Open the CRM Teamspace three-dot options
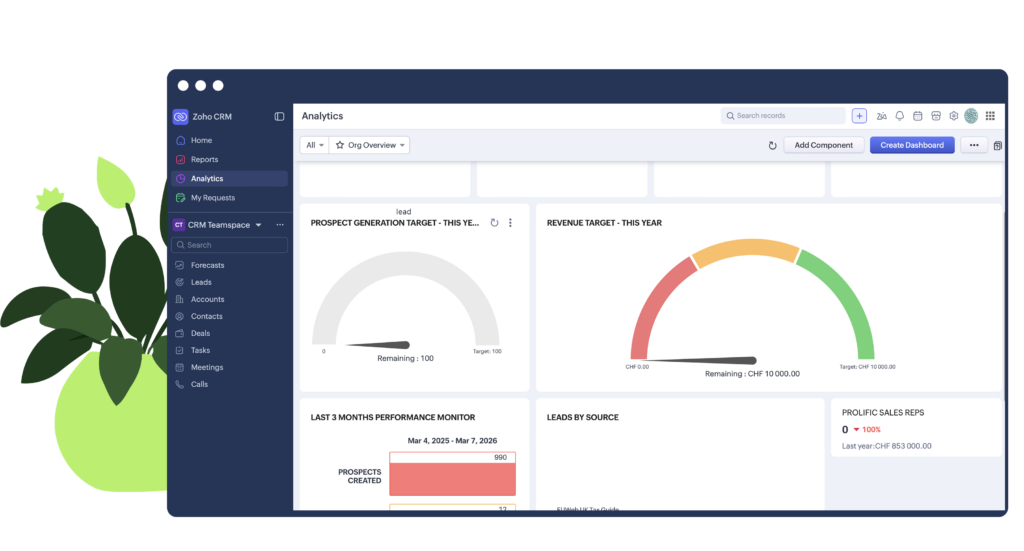Viewport: 1024px width, 551px height. coord(280,225)
